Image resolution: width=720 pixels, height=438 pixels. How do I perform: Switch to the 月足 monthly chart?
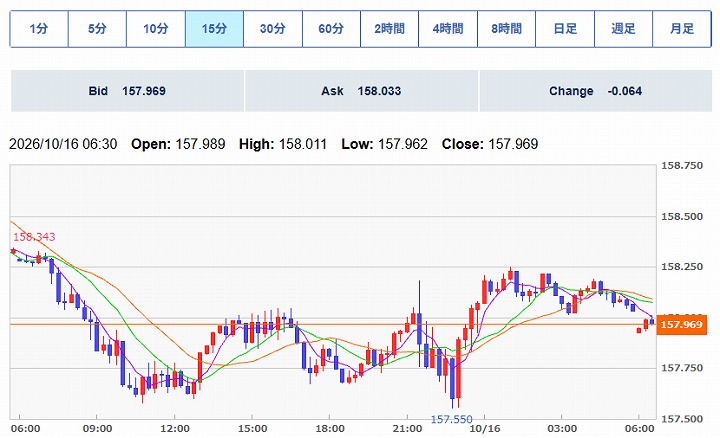(682, 29)
